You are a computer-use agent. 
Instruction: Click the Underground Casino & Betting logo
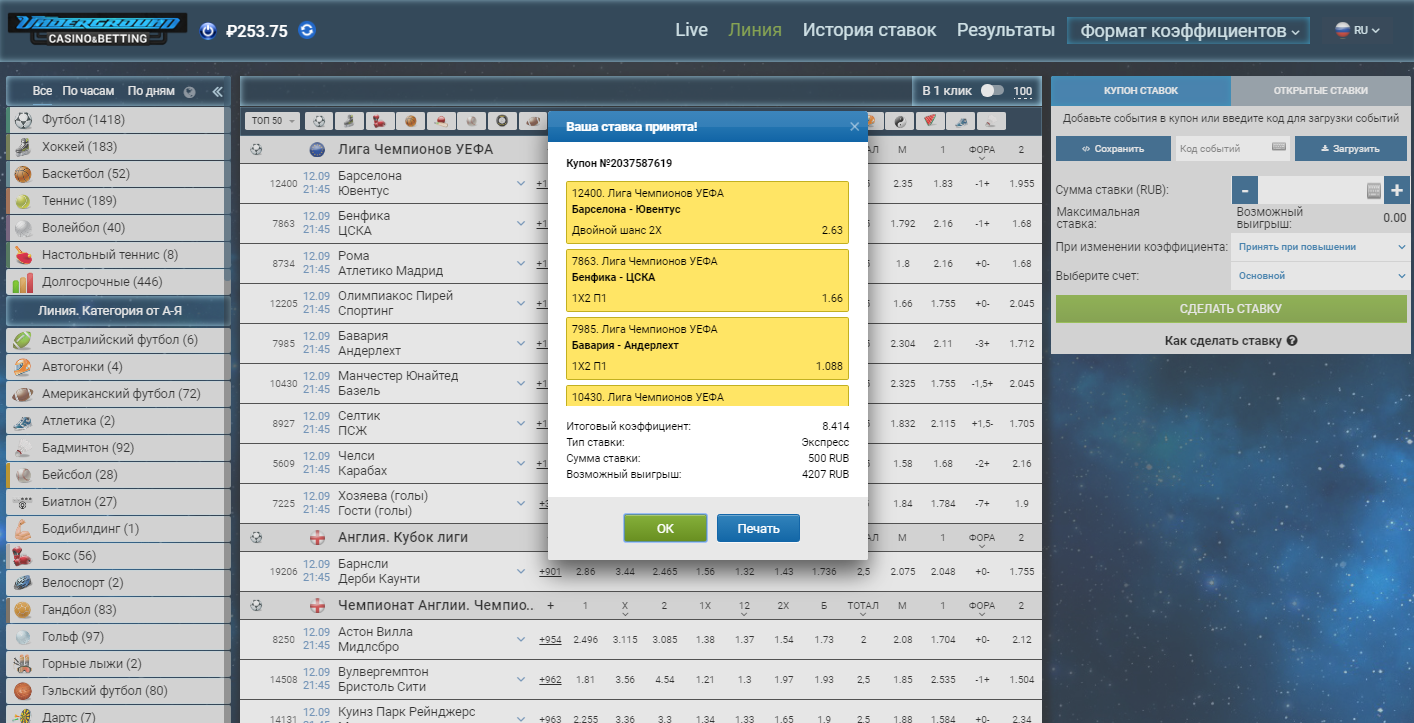point(96,30)
